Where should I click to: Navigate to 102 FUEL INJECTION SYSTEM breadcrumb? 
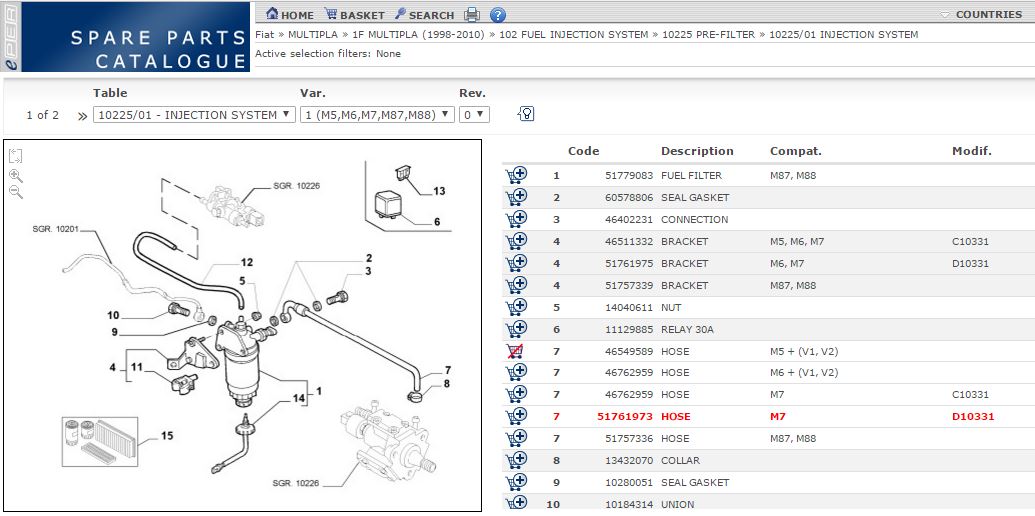coord(574,34)
